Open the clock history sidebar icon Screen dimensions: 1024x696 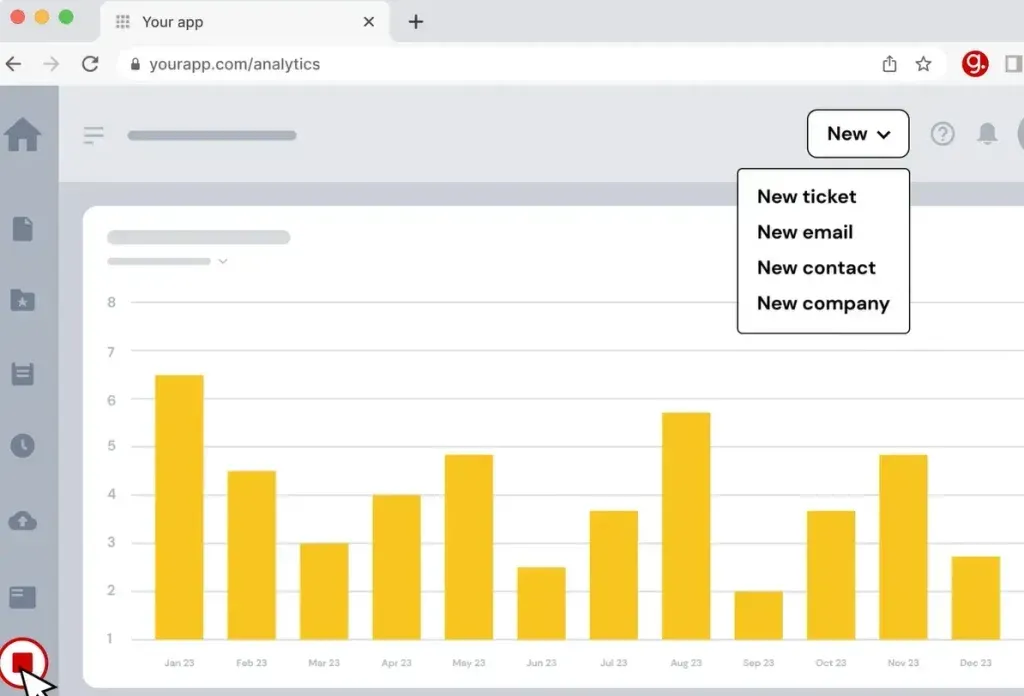(23, 446)
